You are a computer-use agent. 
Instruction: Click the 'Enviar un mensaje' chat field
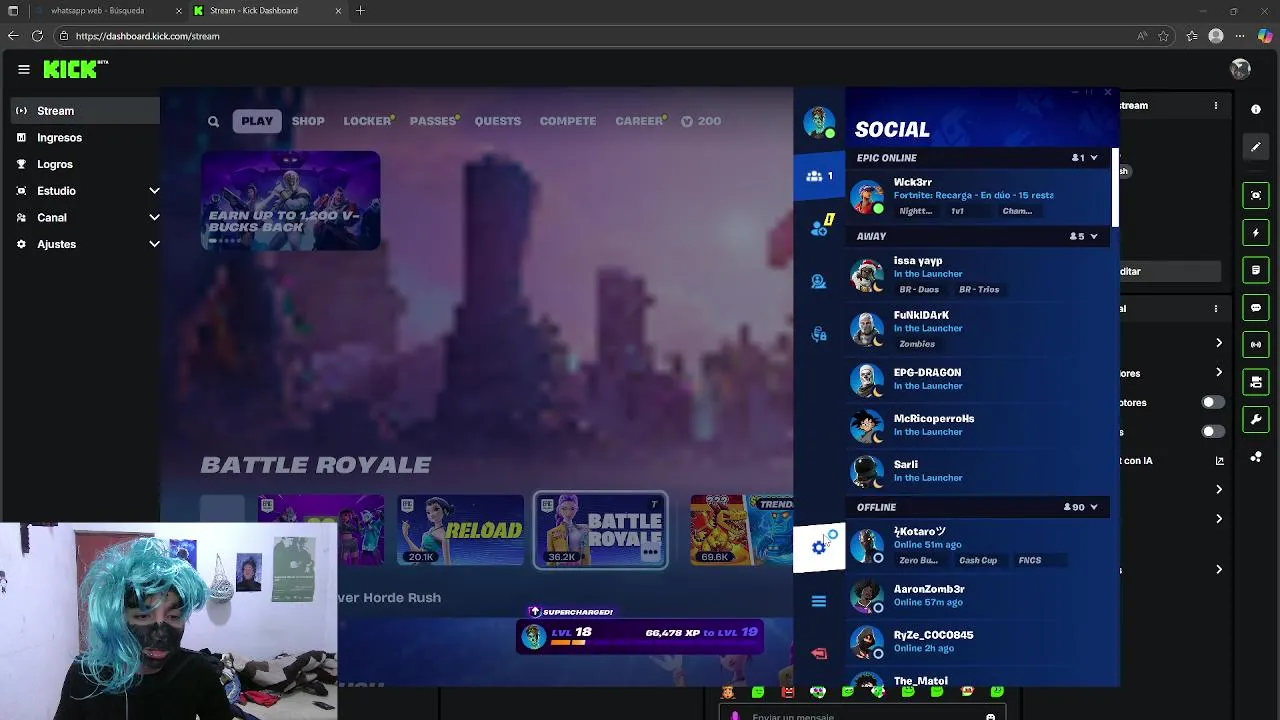point(860,716)
